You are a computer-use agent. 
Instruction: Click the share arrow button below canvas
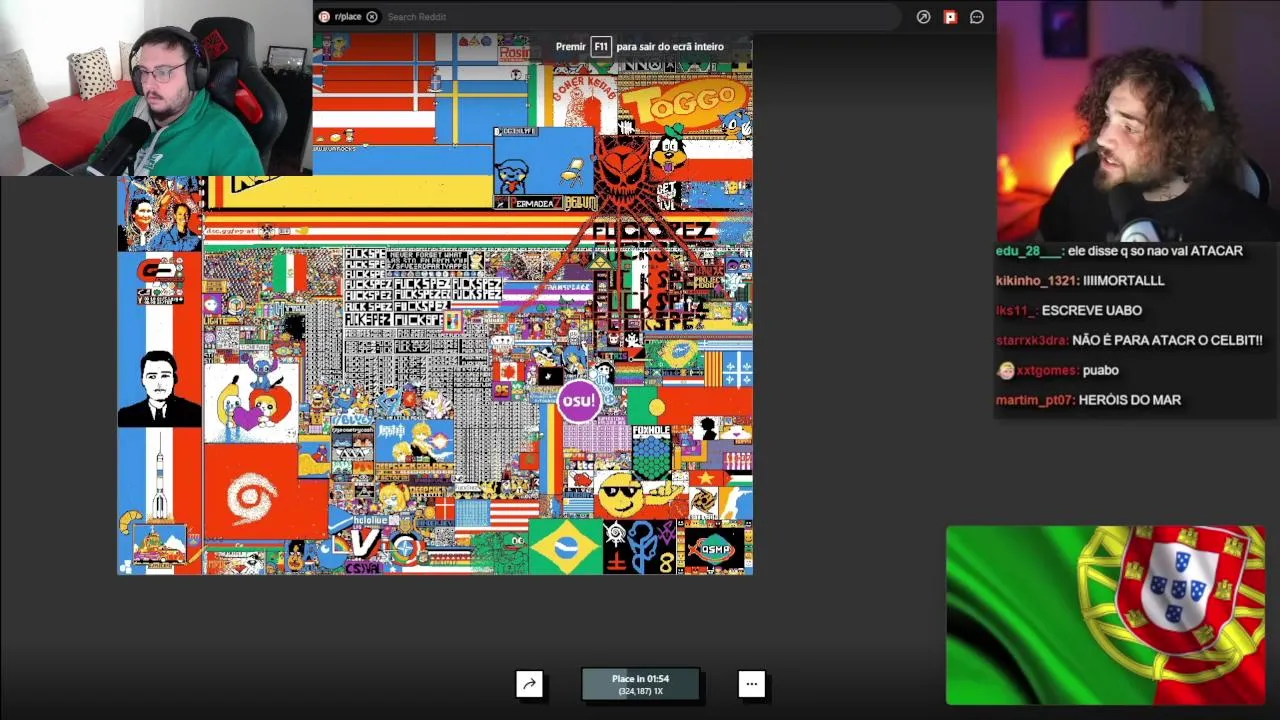coord(529,684)
